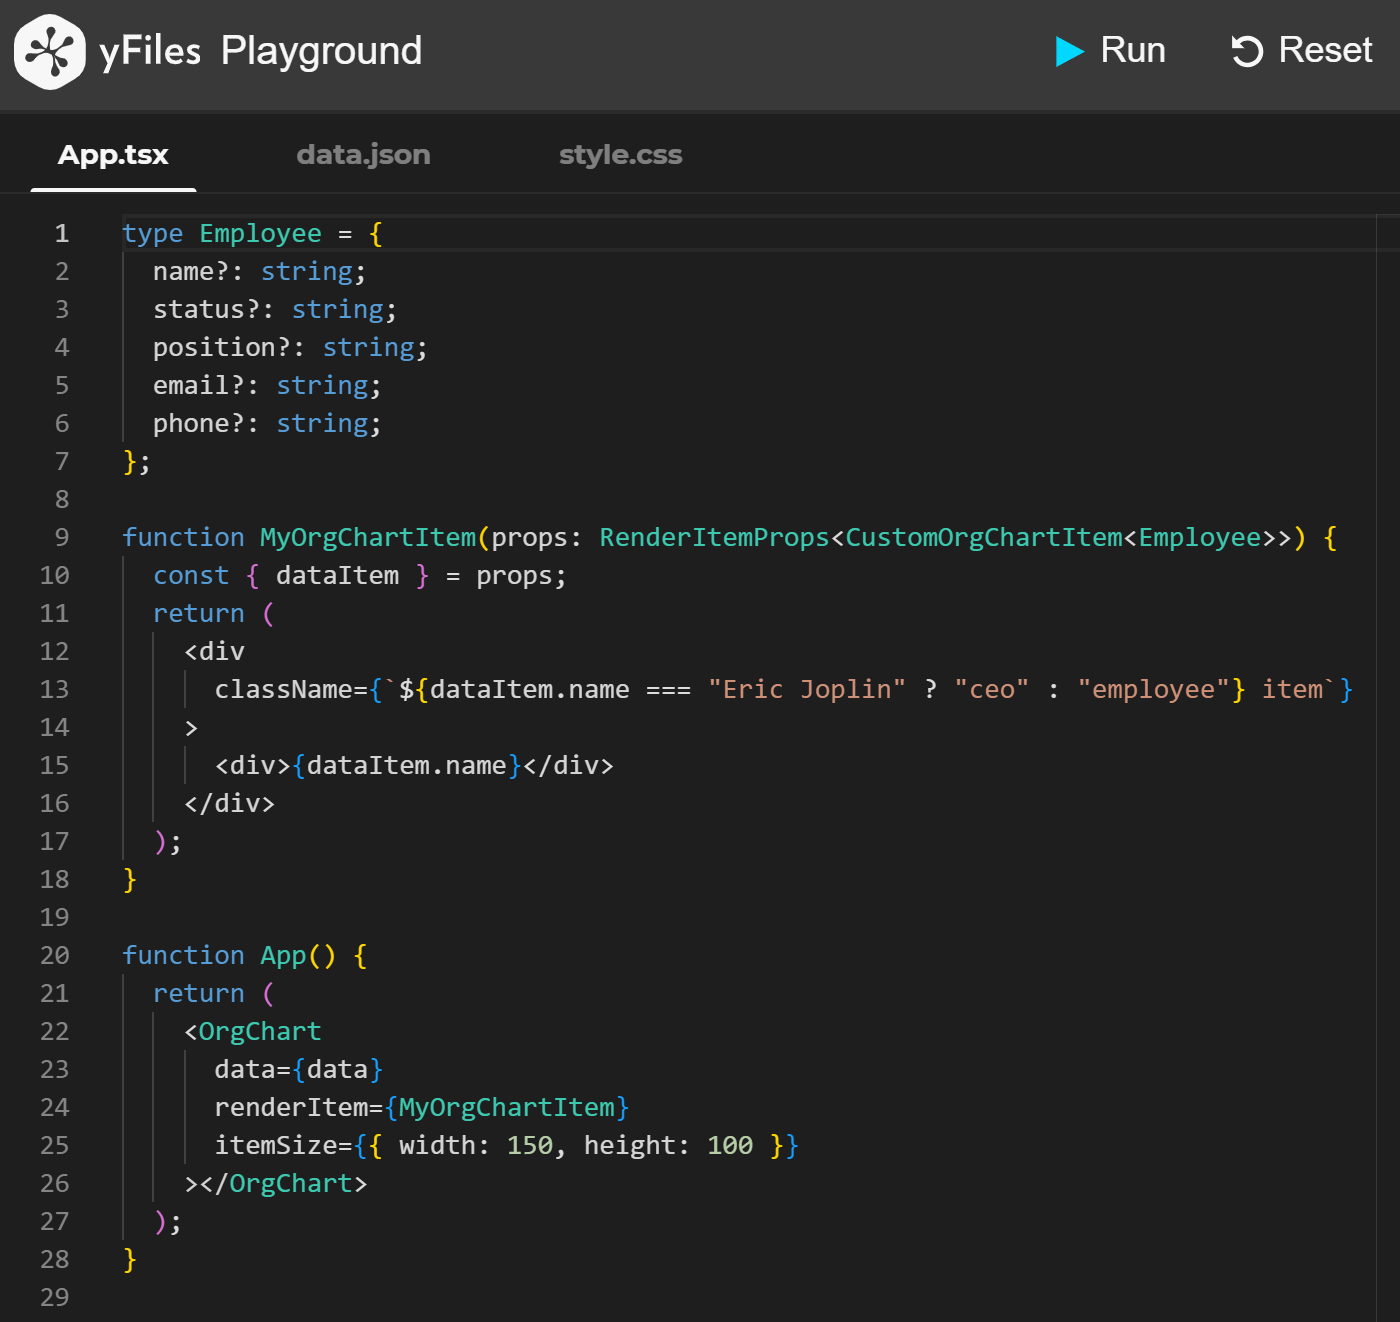Click the MyOrgChartItem function name on line 9
Screen dimensions: 1400x1322
pyautogui.click(x=368, y=538)
